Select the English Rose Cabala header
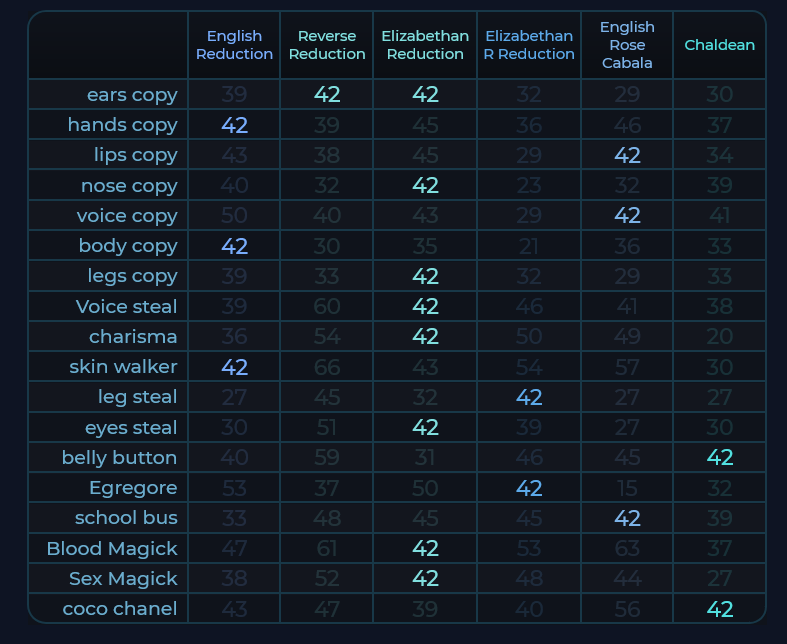This screenshot has width=787, height=644. tap(627, 45)
